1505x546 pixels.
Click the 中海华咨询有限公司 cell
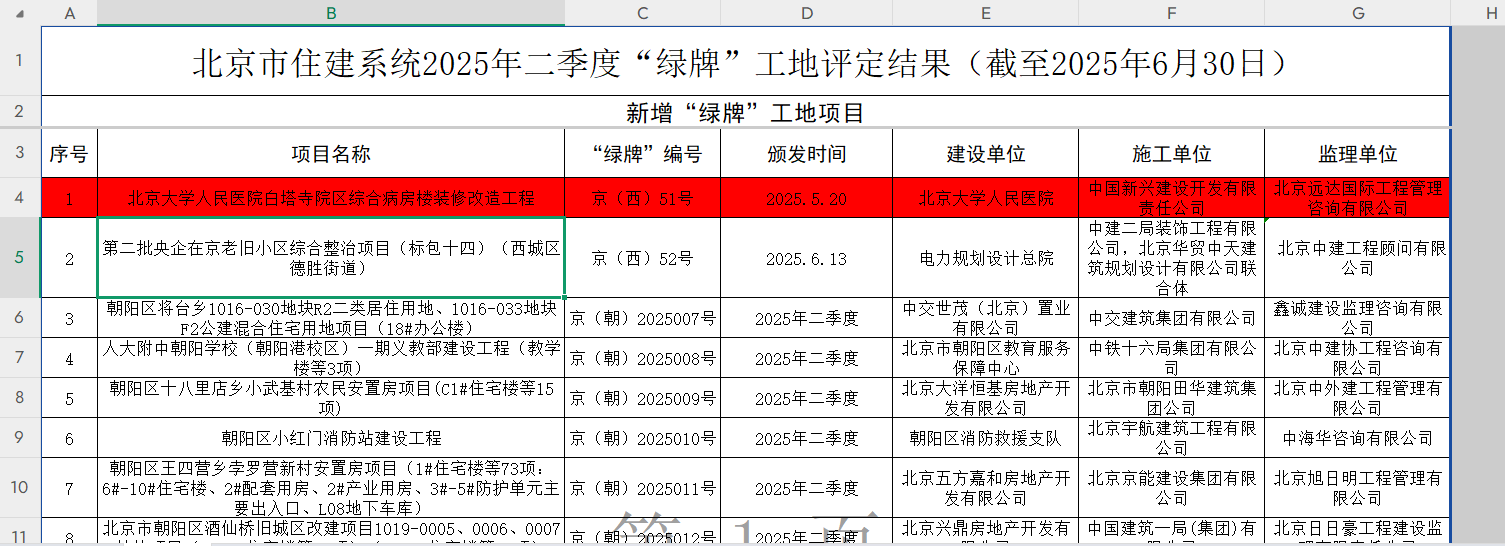click(1357, 438)
